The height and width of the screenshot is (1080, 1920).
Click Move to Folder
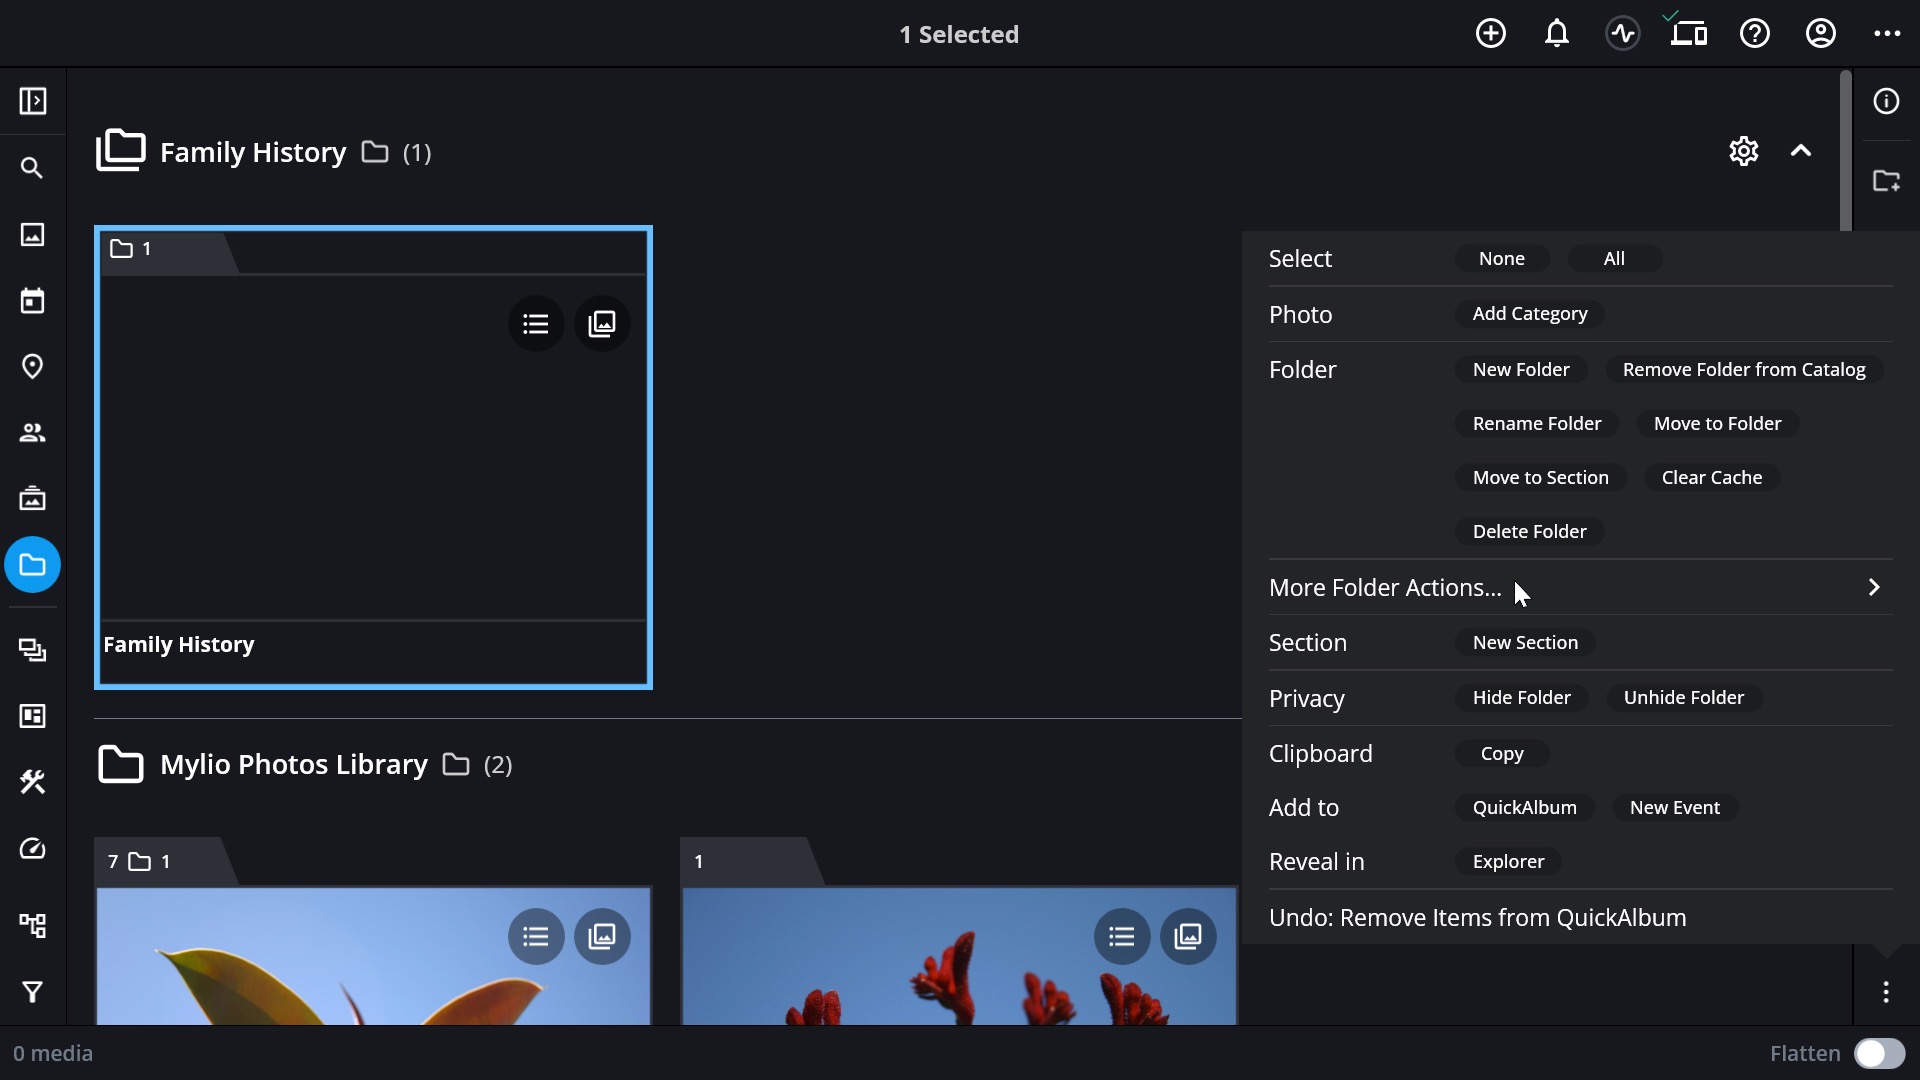(1717, 423)
